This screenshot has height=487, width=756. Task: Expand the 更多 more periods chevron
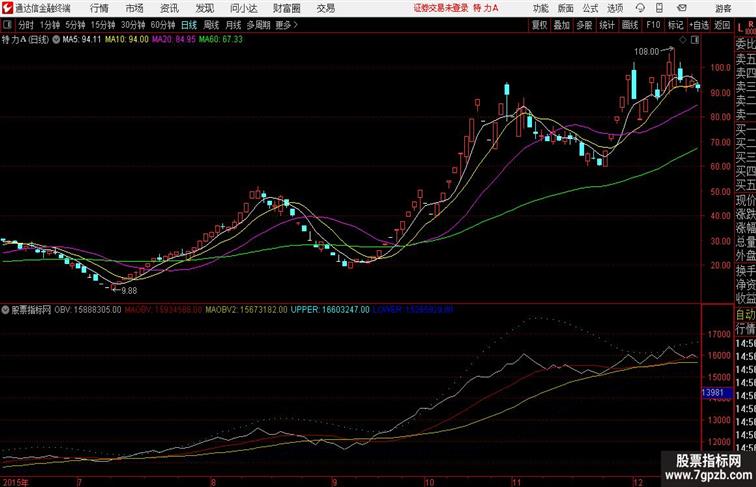coord(287,25)
